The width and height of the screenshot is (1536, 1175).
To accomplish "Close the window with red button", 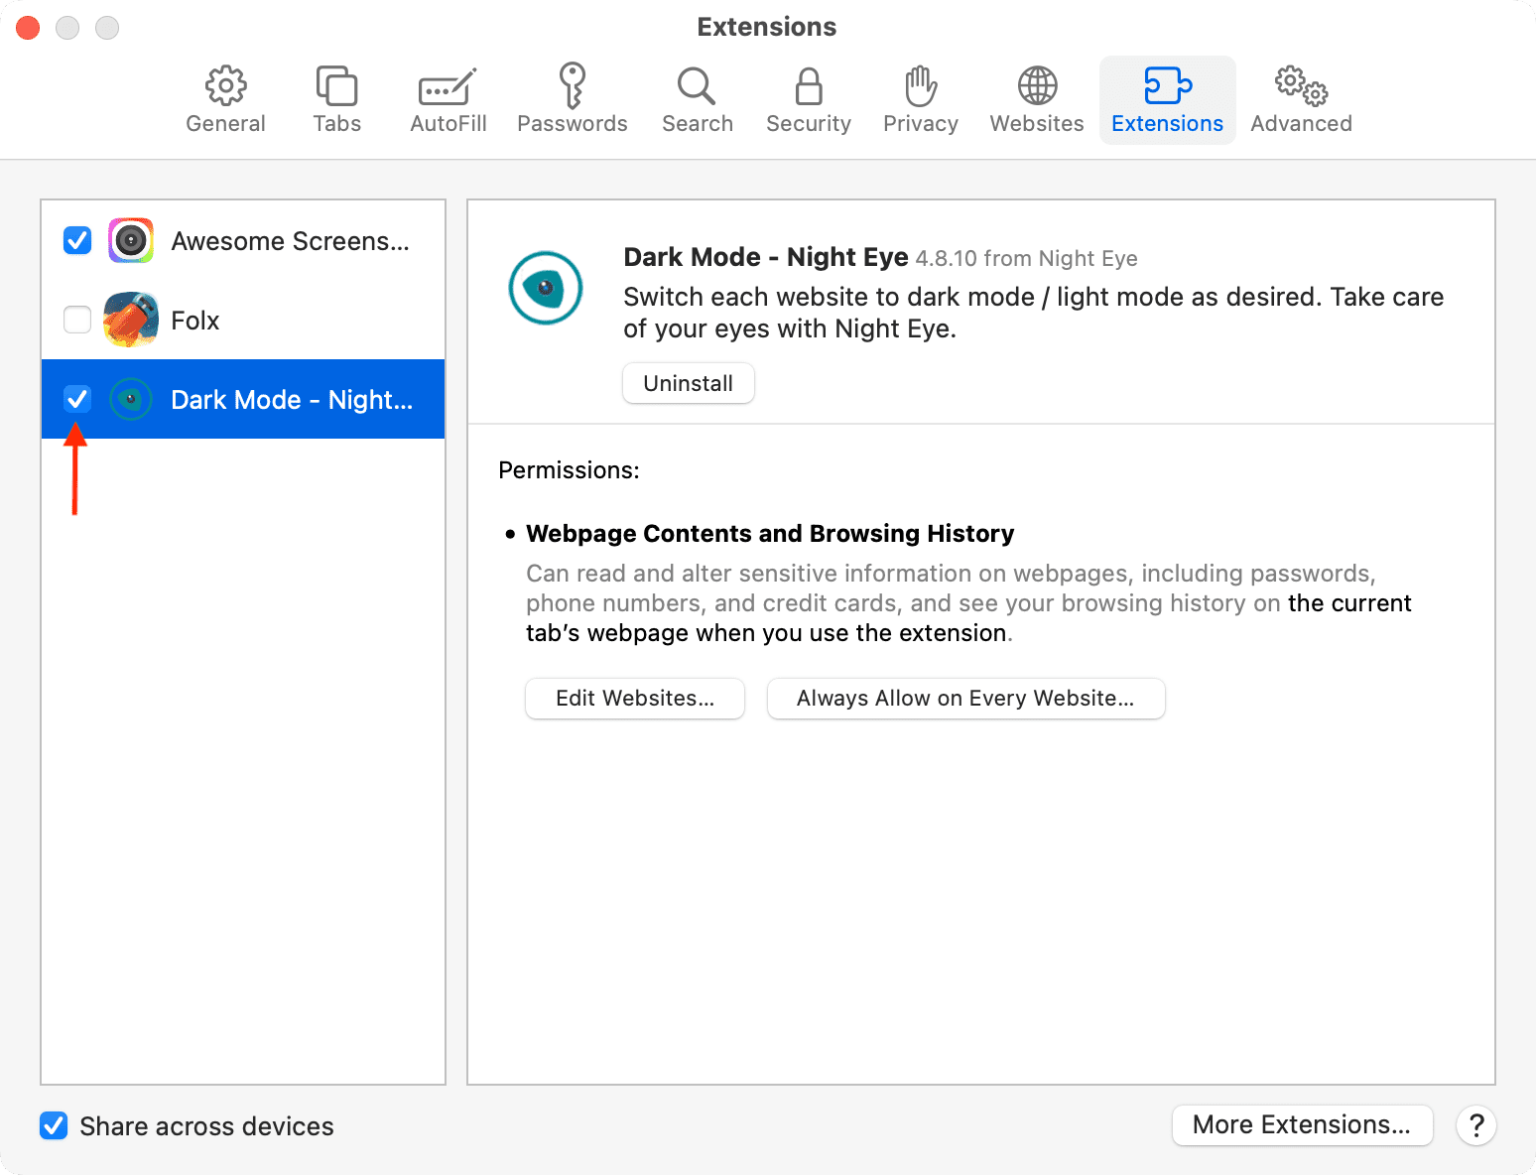I will (28, 27).
